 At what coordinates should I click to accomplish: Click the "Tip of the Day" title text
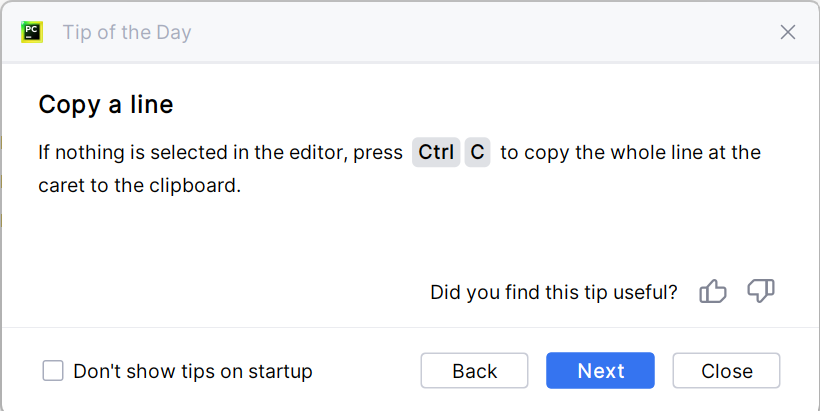[127, 32]
